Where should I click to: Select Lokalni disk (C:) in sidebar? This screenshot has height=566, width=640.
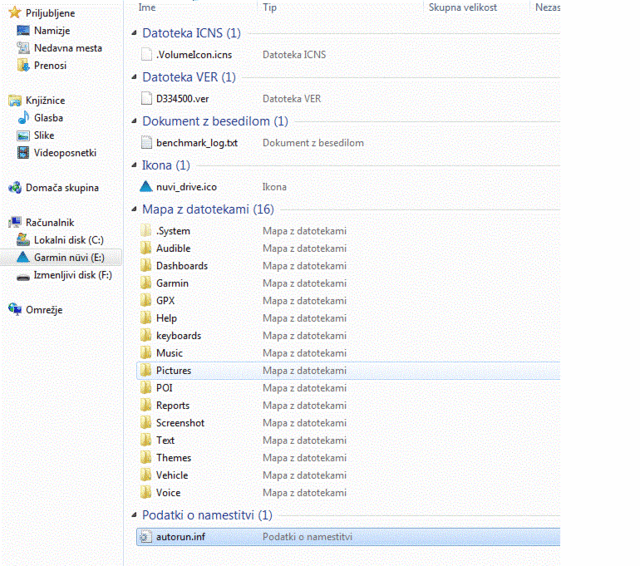(x=69, y=240)
